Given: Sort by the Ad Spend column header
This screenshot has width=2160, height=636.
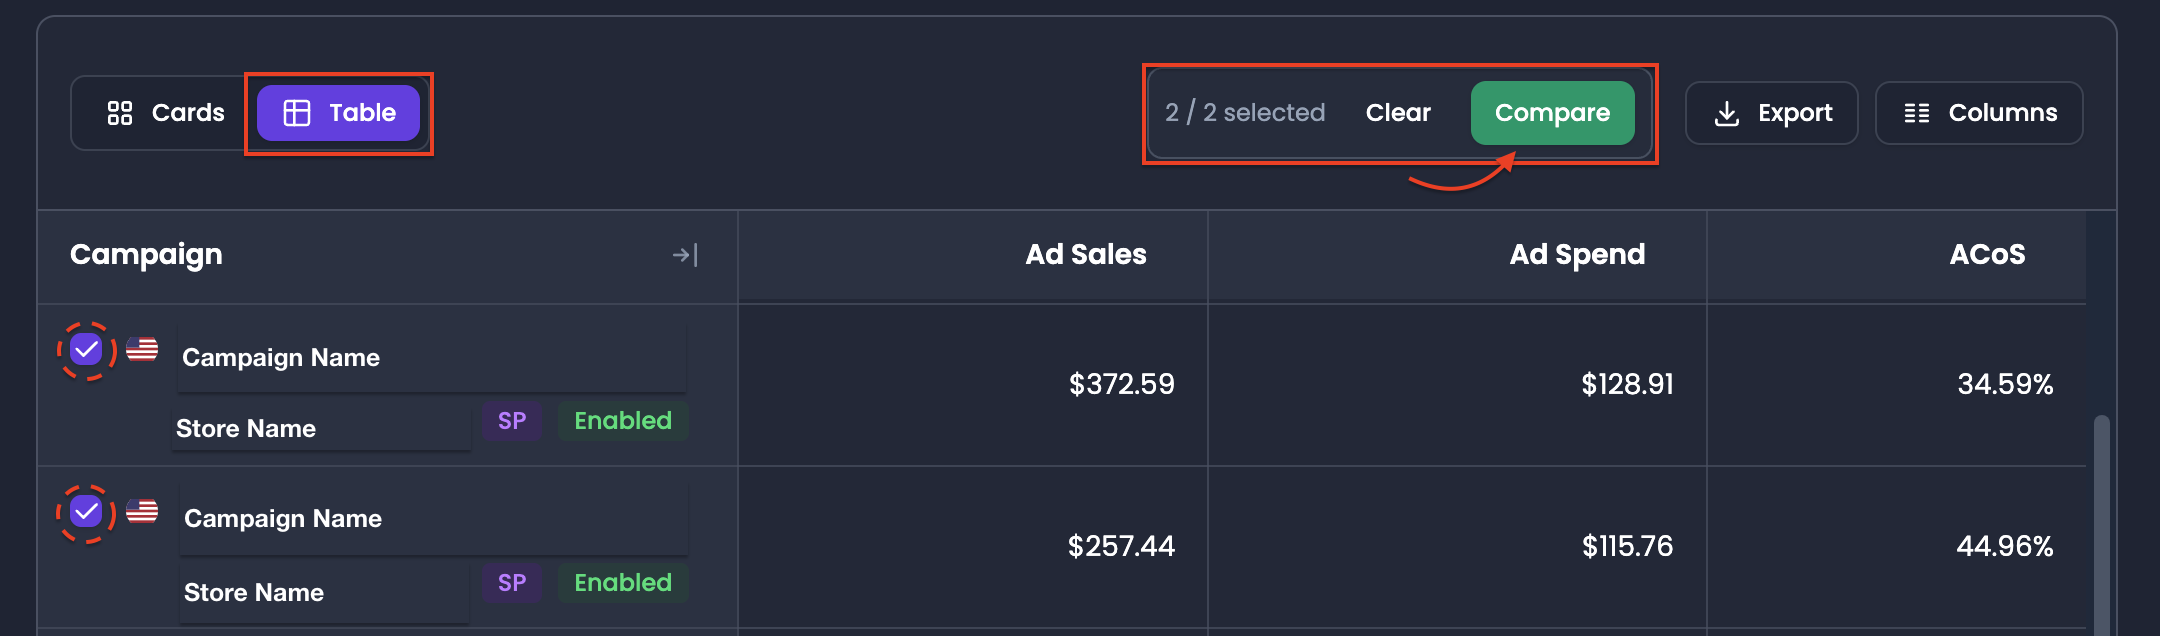Looking at the screenshot, I should tap(1577, 255).
